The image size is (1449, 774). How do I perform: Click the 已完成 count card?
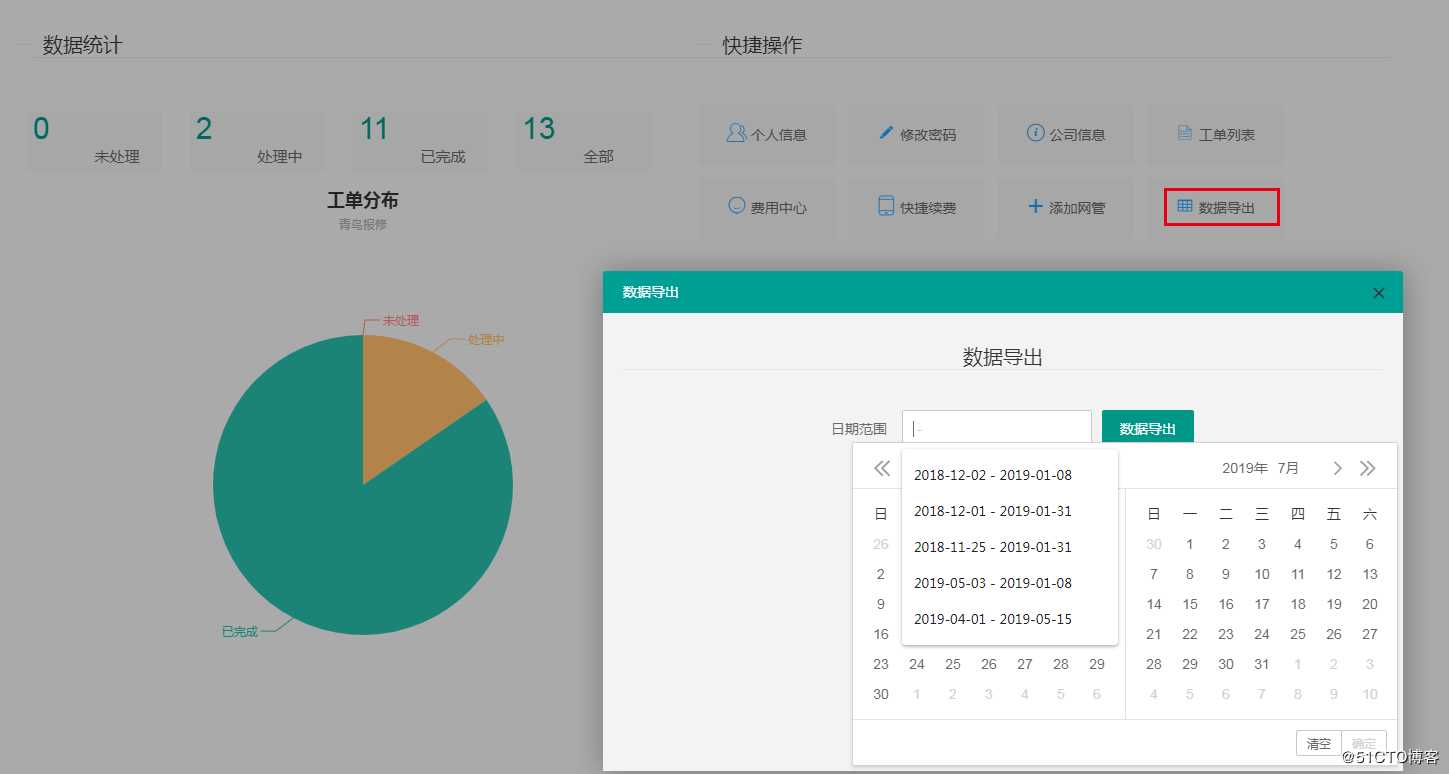pyautogui.click(x=420, y=140)
